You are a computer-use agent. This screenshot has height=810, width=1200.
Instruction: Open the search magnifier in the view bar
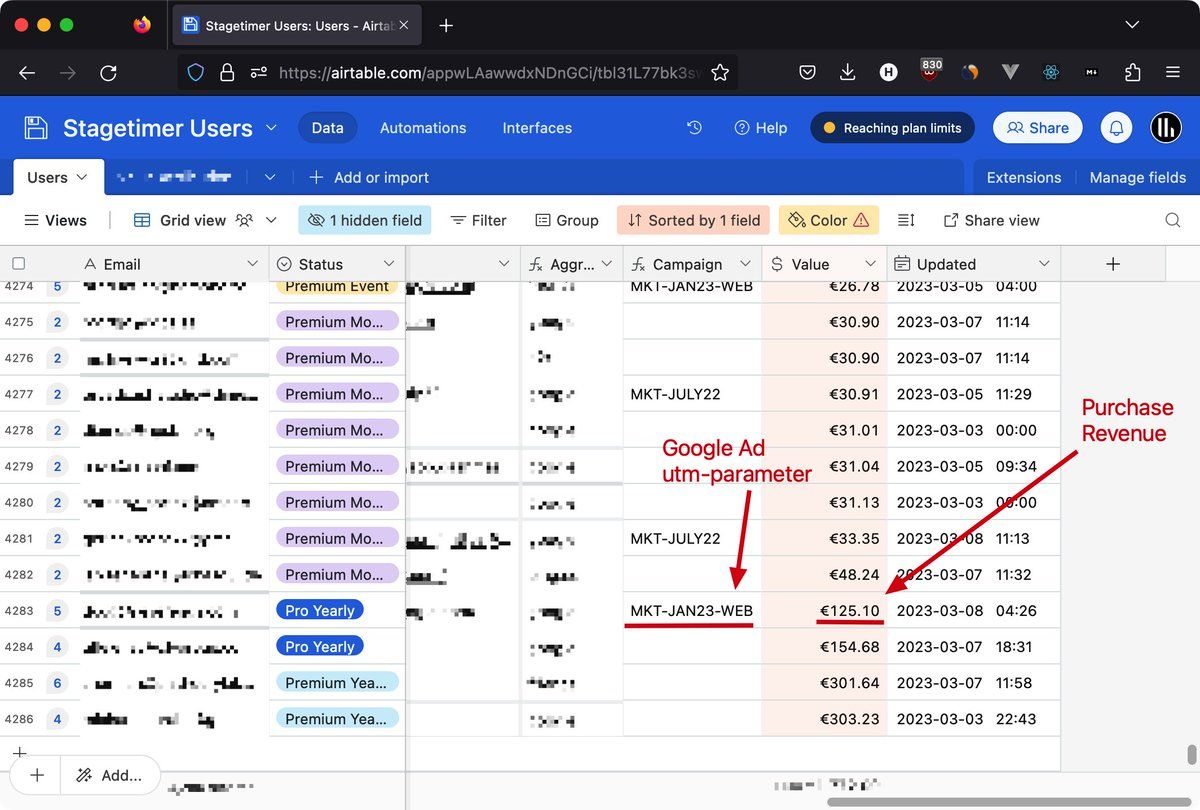click(1173, 220)
